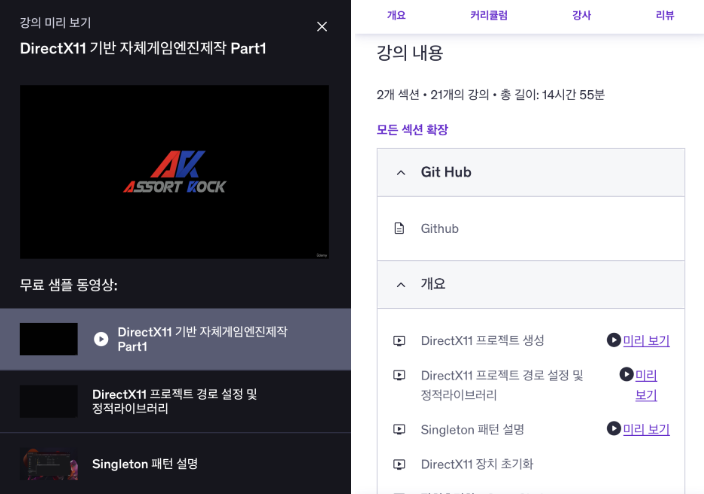Image resolution: width=704 pixels, height=494 pixels.
Task: Click the 무료 샘플 동영상 label
Action: click(69, 285)
